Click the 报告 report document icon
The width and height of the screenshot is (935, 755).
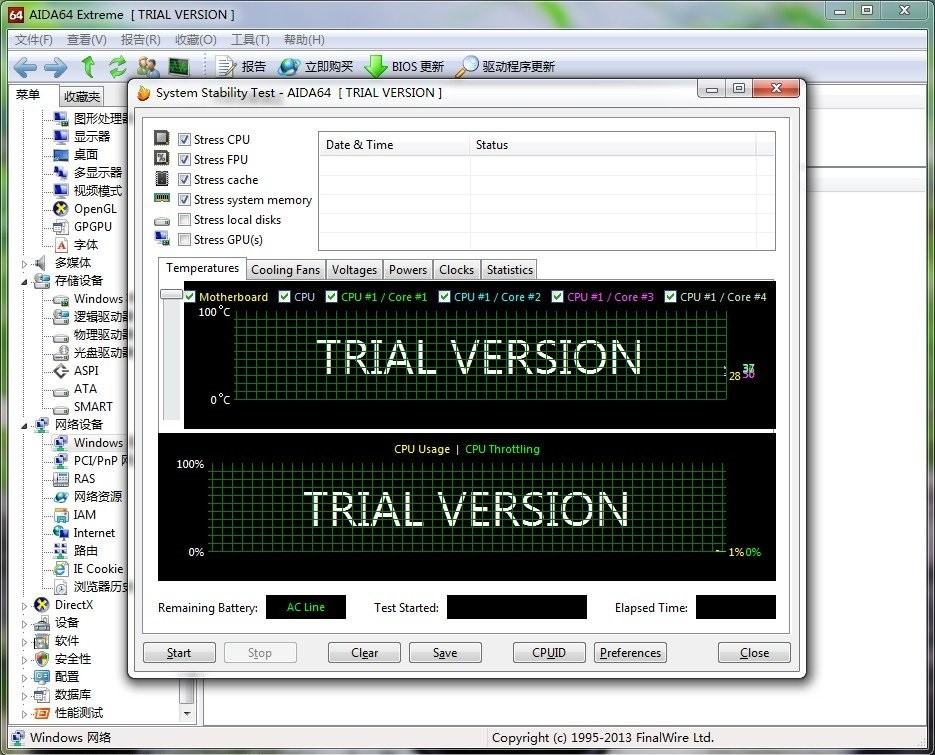pyautogui.click(x=225, y=67)
